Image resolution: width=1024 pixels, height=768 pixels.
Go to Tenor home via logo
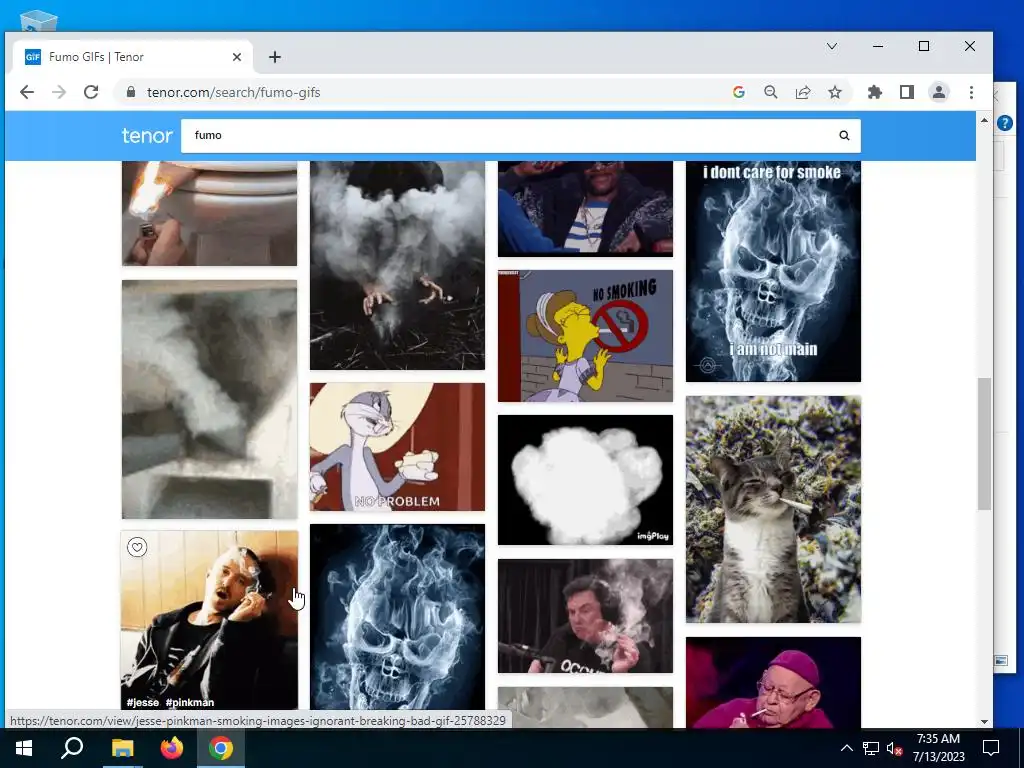(x=147, y=135)
